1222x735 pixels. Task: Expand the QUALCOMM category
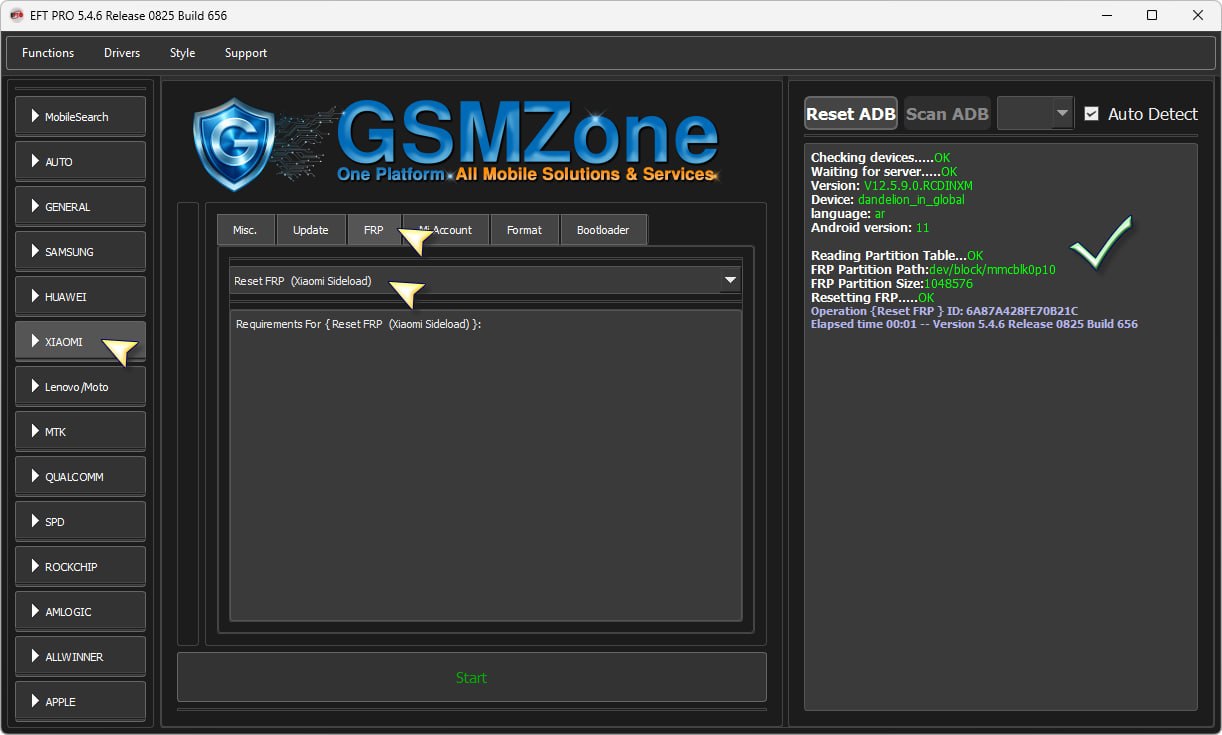[x=80, y=476]
